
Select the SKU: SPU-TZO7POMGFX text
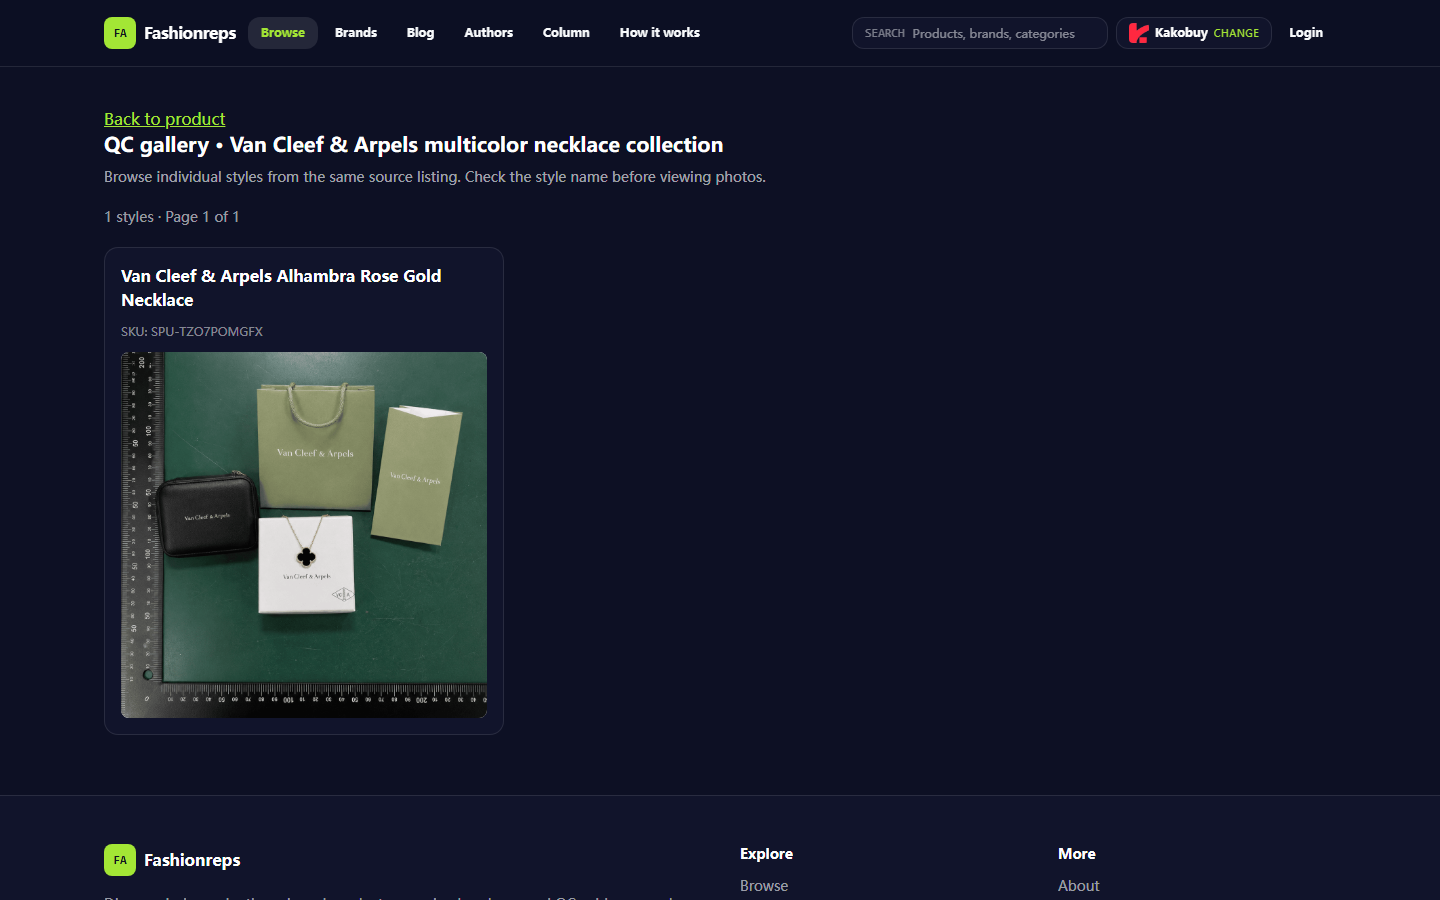pos(192,331)
